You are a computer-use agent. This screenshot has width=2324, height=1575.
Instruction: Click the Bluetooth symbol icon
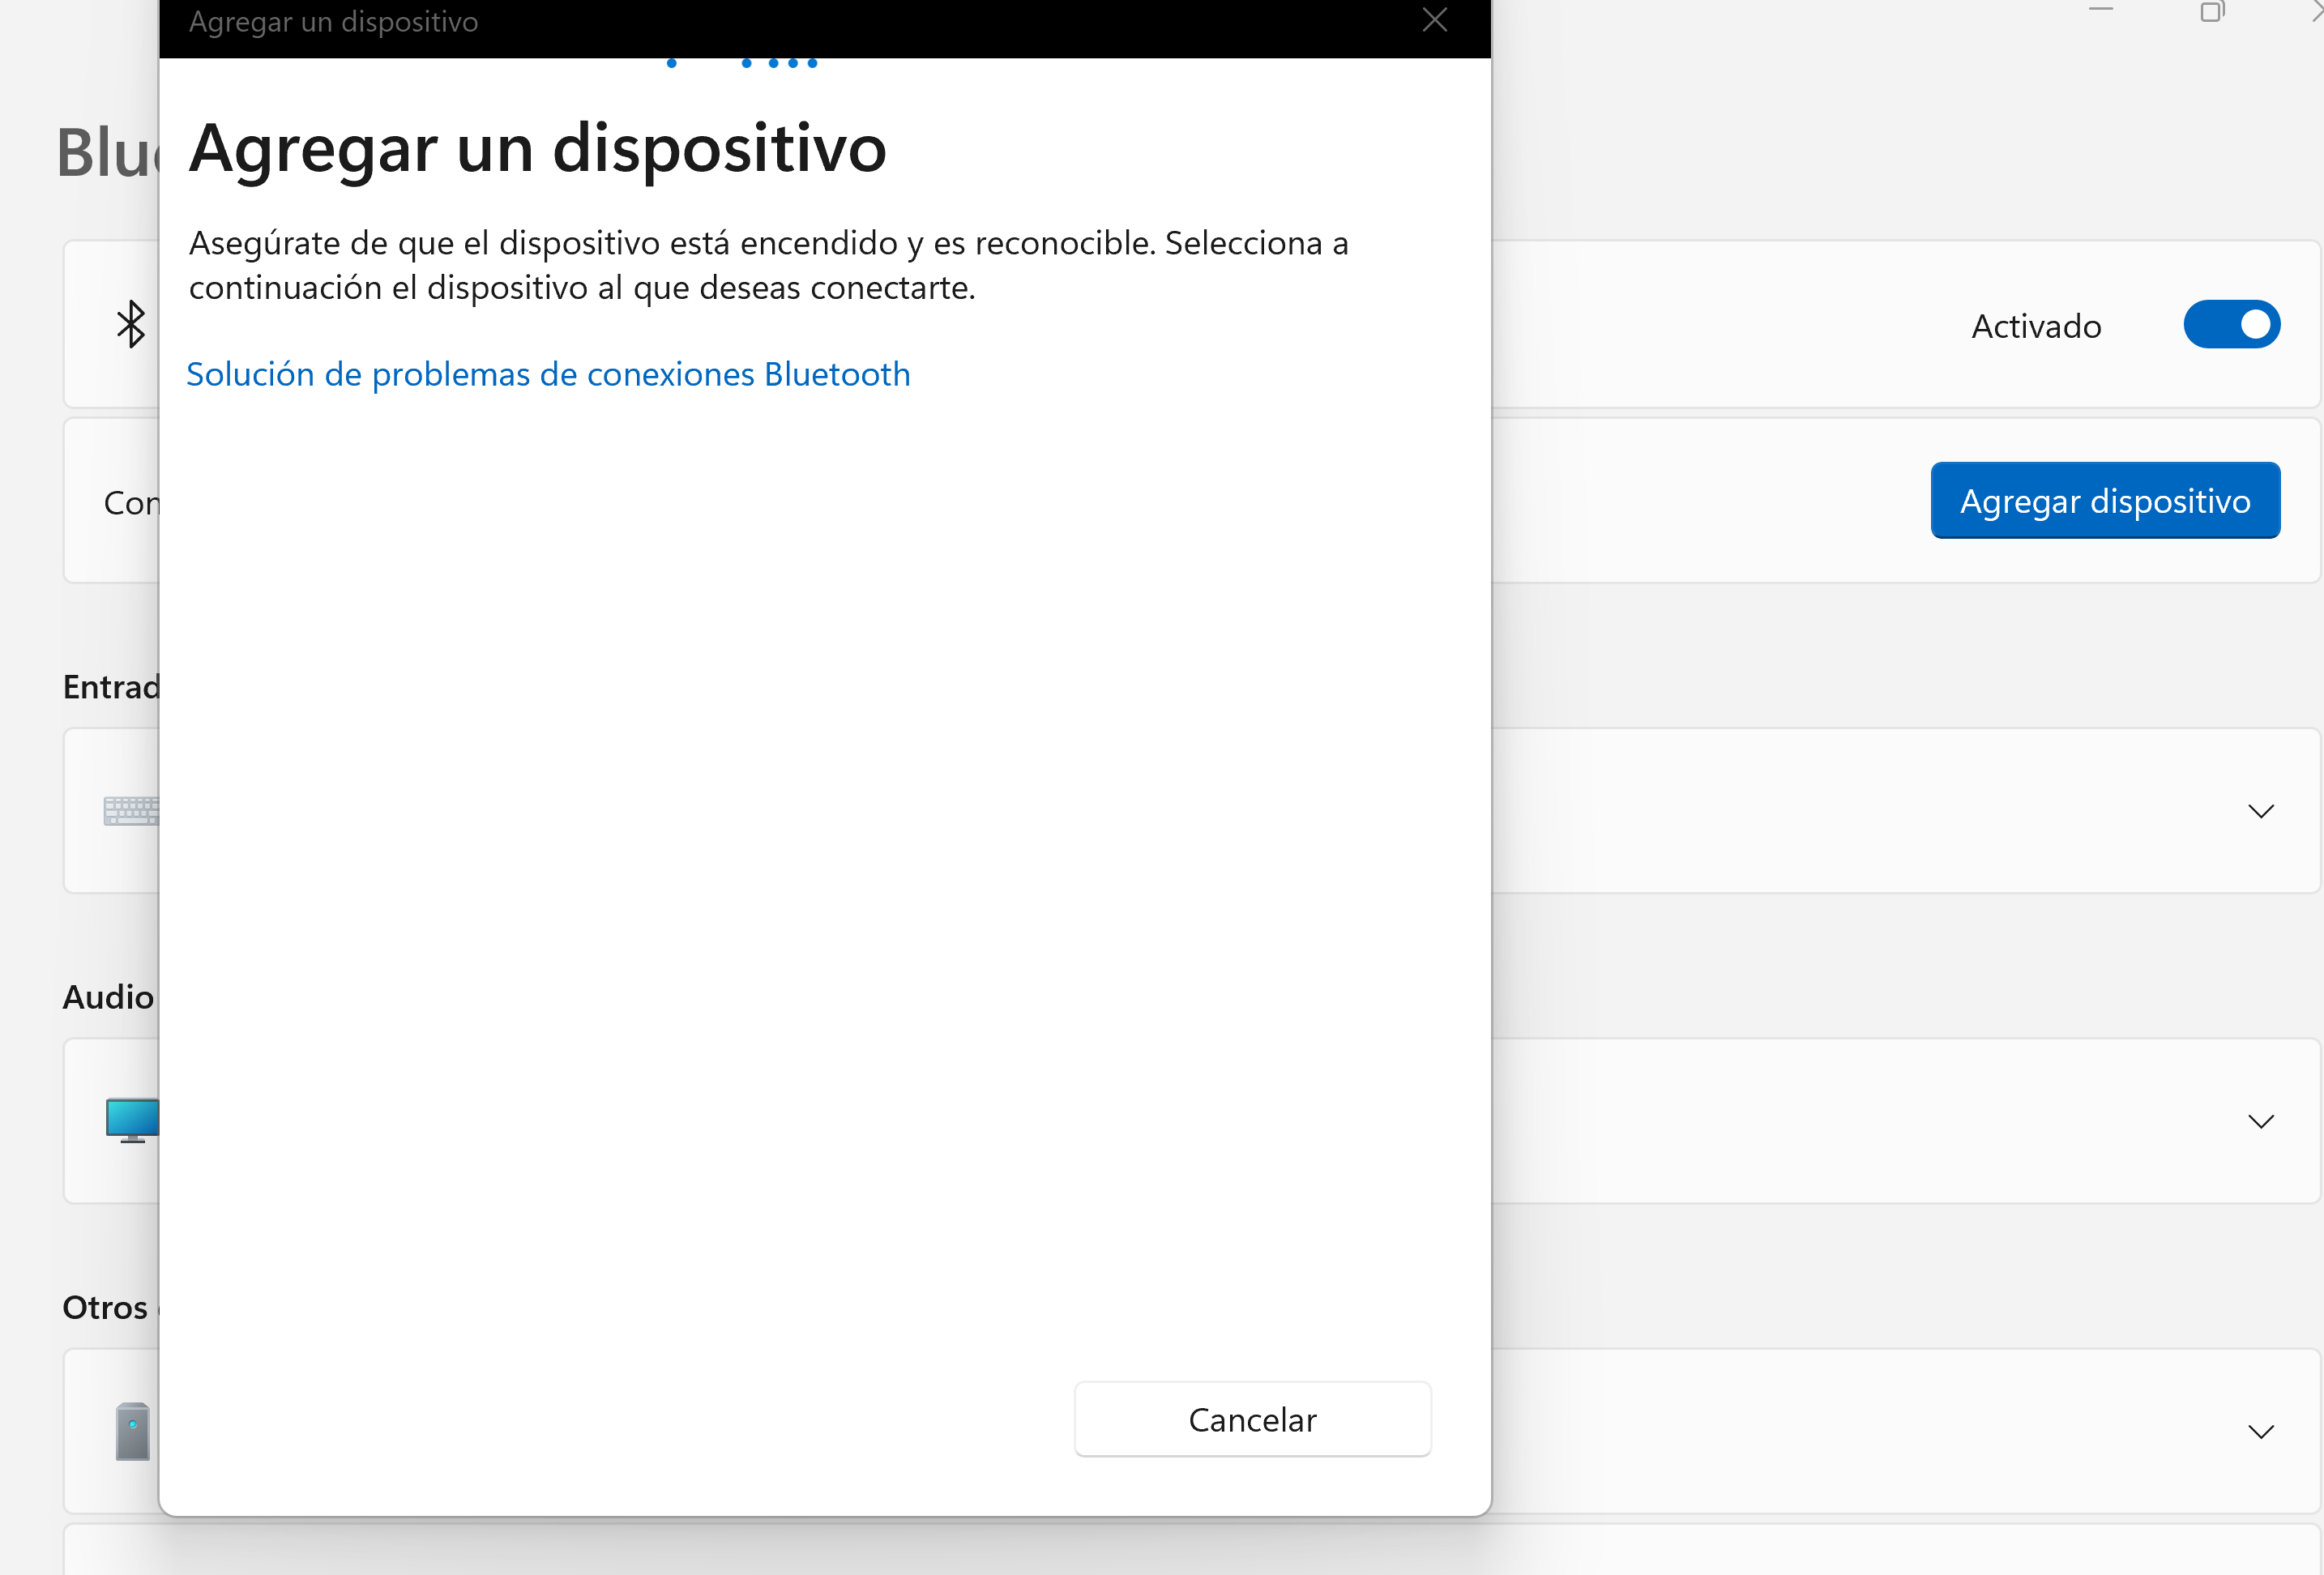pyautogui.click(x=131, y=325)
